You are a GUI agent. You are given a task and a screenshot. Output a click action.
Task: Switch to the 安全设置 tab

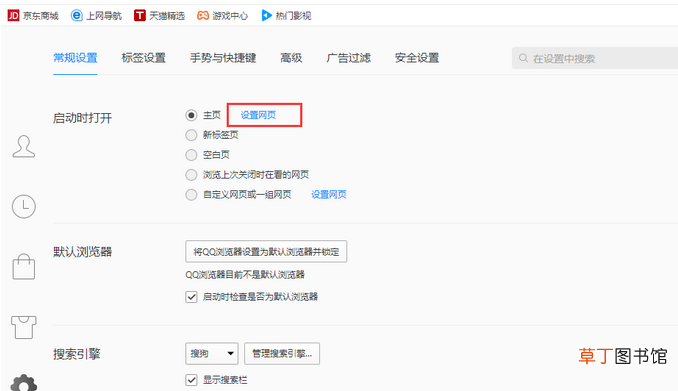coord(417,58)
